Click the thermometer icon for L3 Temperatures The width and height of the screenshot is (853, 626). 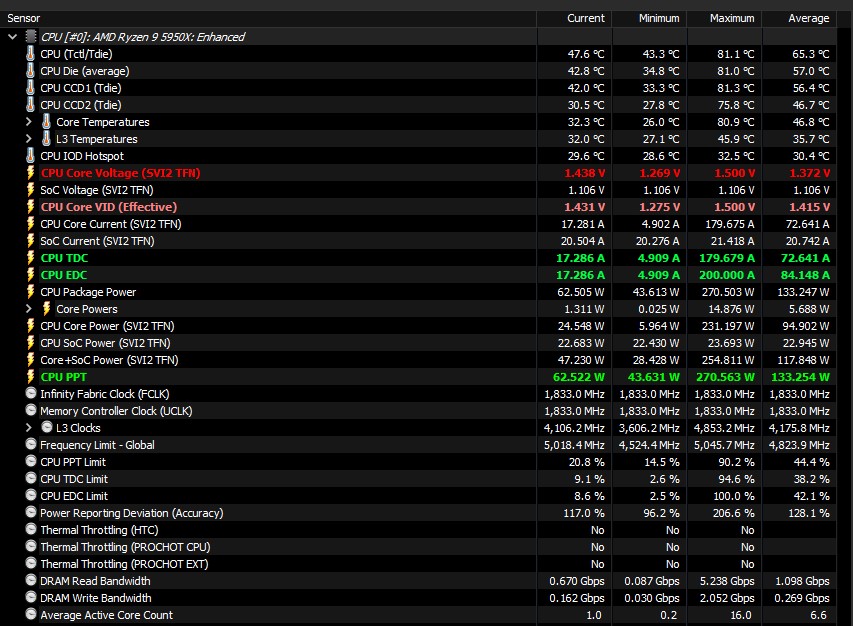[x=46, y=138]
